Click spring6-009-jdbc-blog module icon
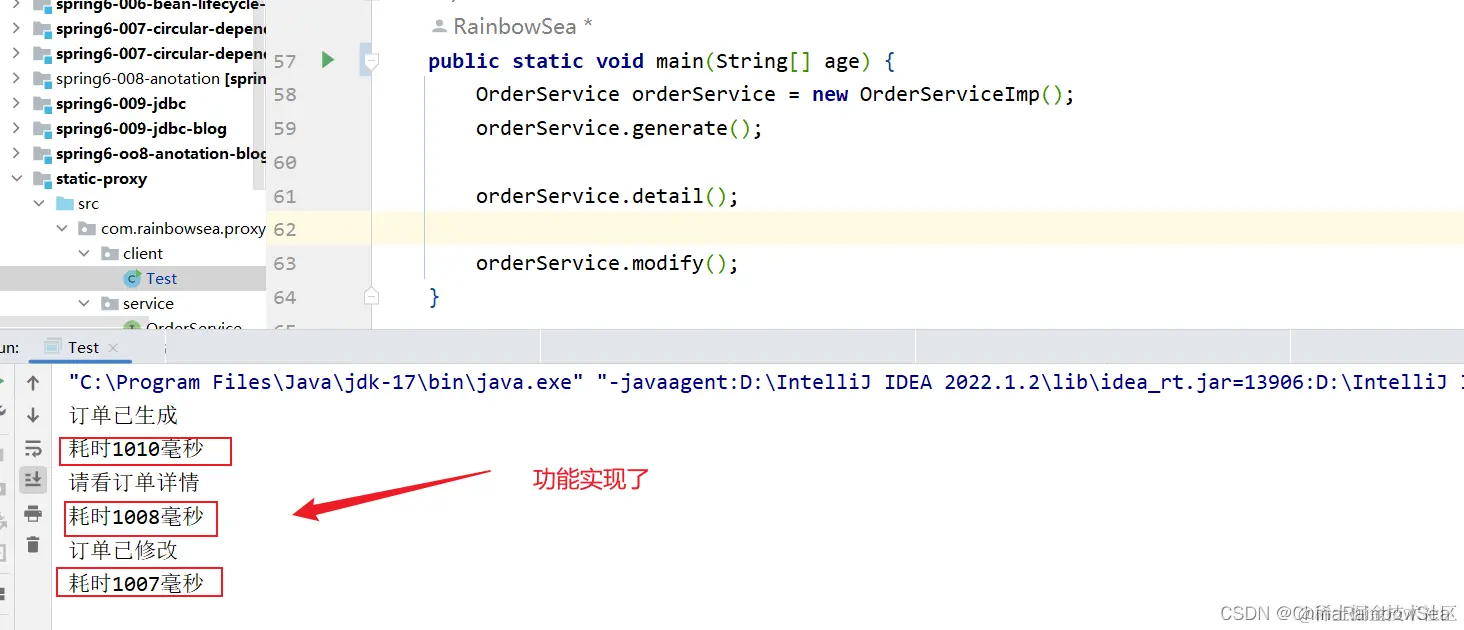 [42, 129]
